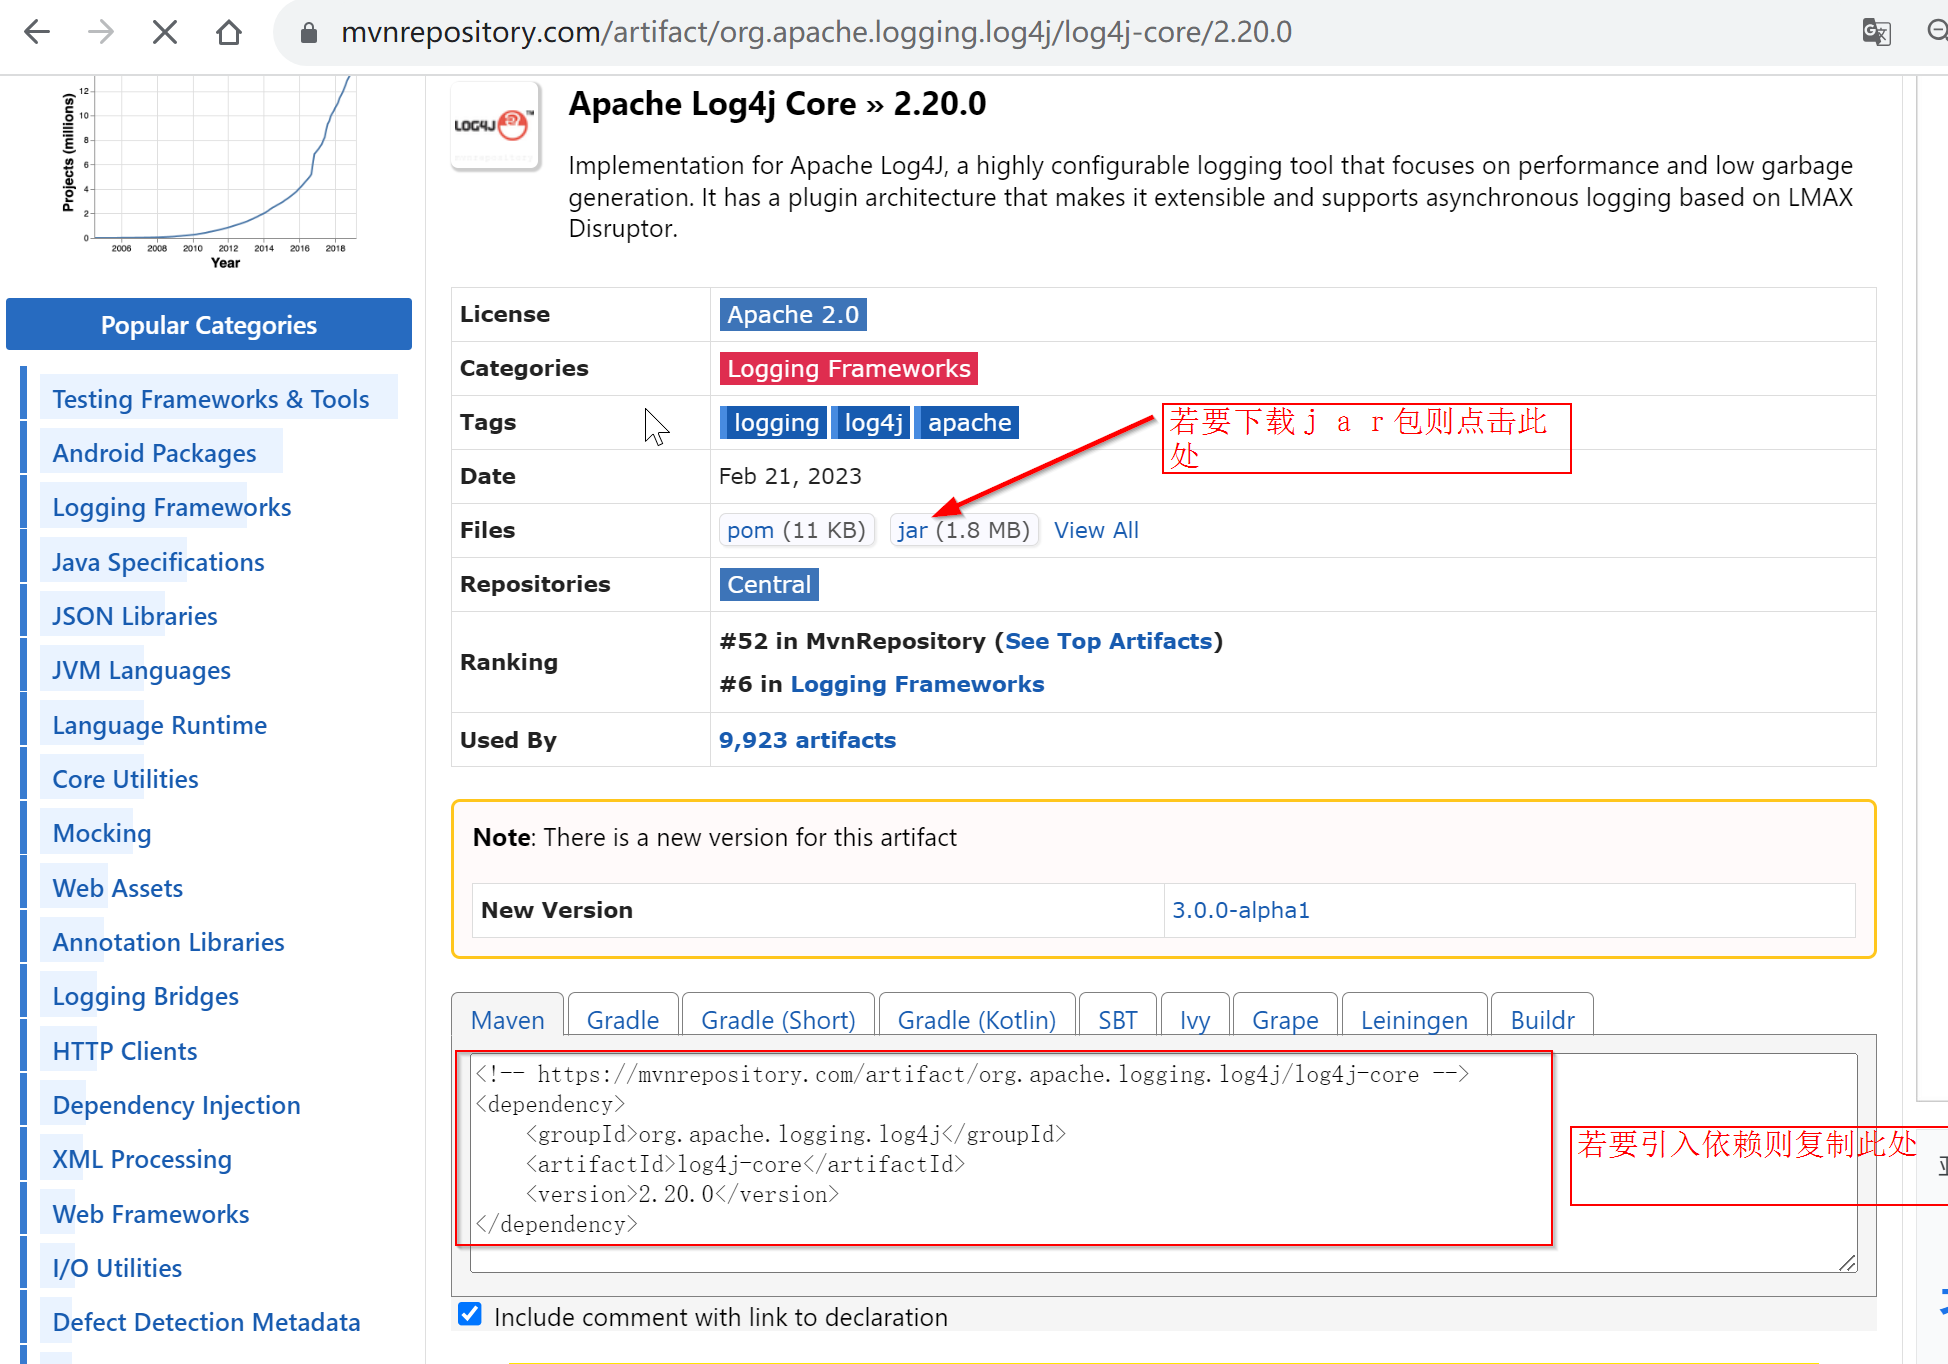Open the Google Translate page icon

click(x=1877, y=32)
